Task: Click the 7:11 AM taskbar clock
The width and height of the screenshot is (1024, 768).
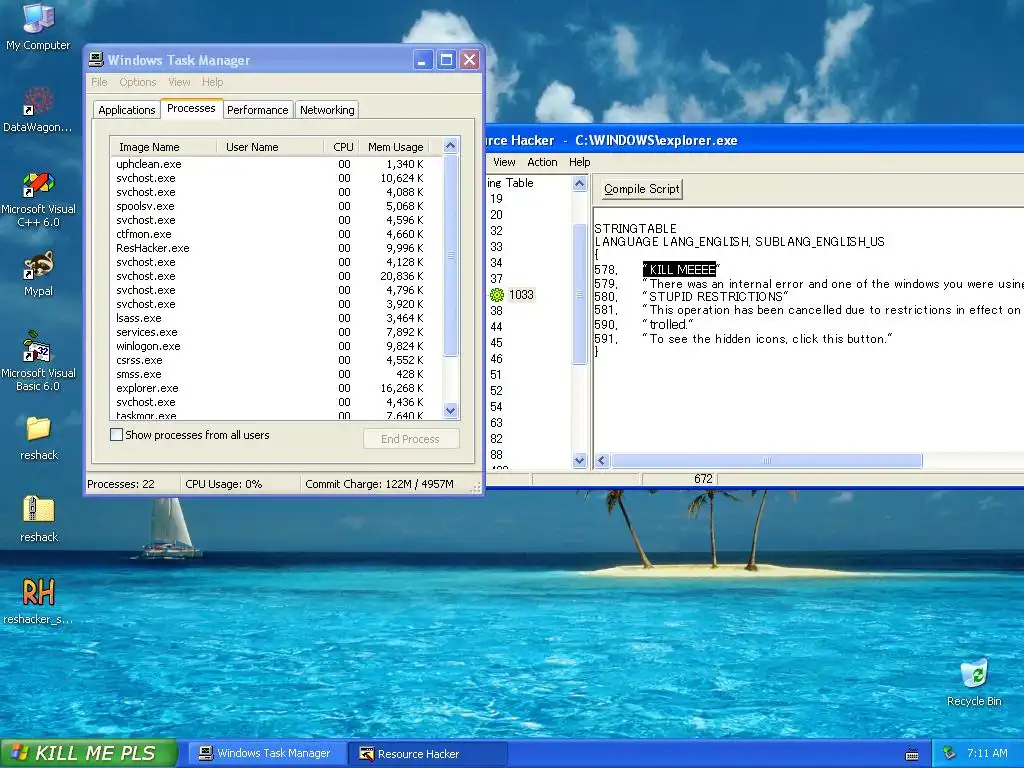Action: point(987,753)
